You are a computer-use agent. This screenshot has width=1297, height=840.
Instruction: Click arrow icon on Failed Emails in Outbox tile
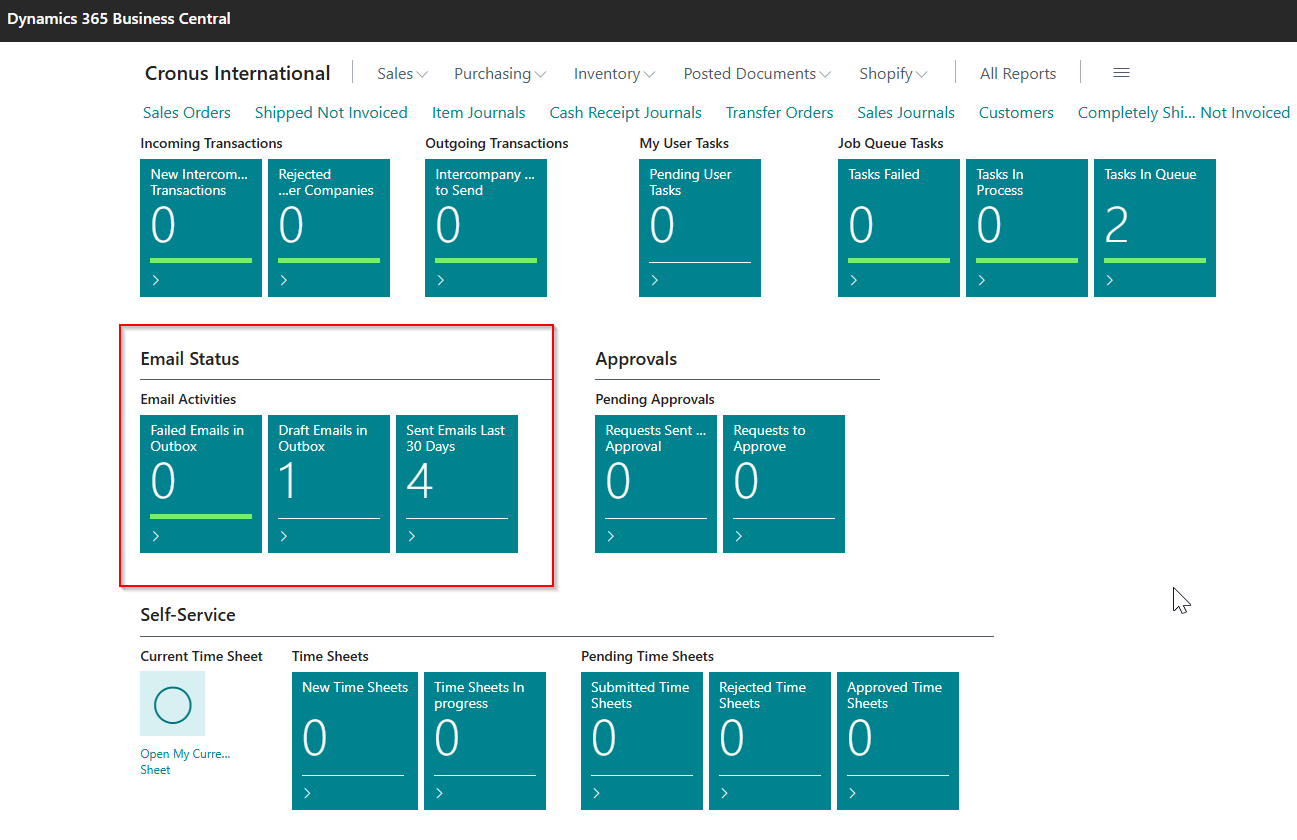(x=156, y=537)
